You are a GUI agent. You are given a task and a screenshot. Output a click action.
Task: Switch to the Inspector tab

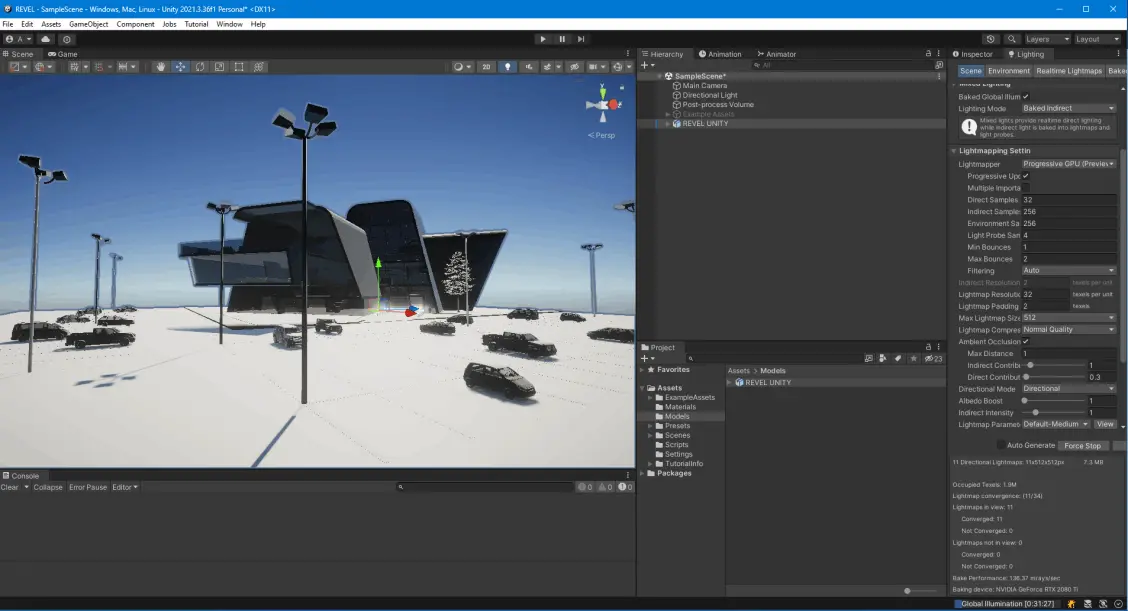coord(973,54)
